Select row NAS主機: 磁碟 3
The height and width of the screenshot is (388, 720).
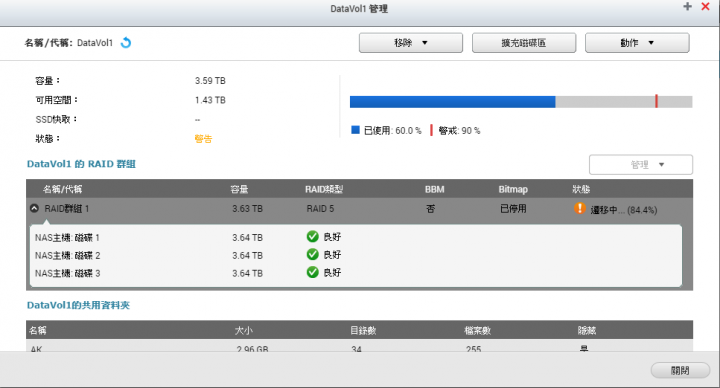356,273
